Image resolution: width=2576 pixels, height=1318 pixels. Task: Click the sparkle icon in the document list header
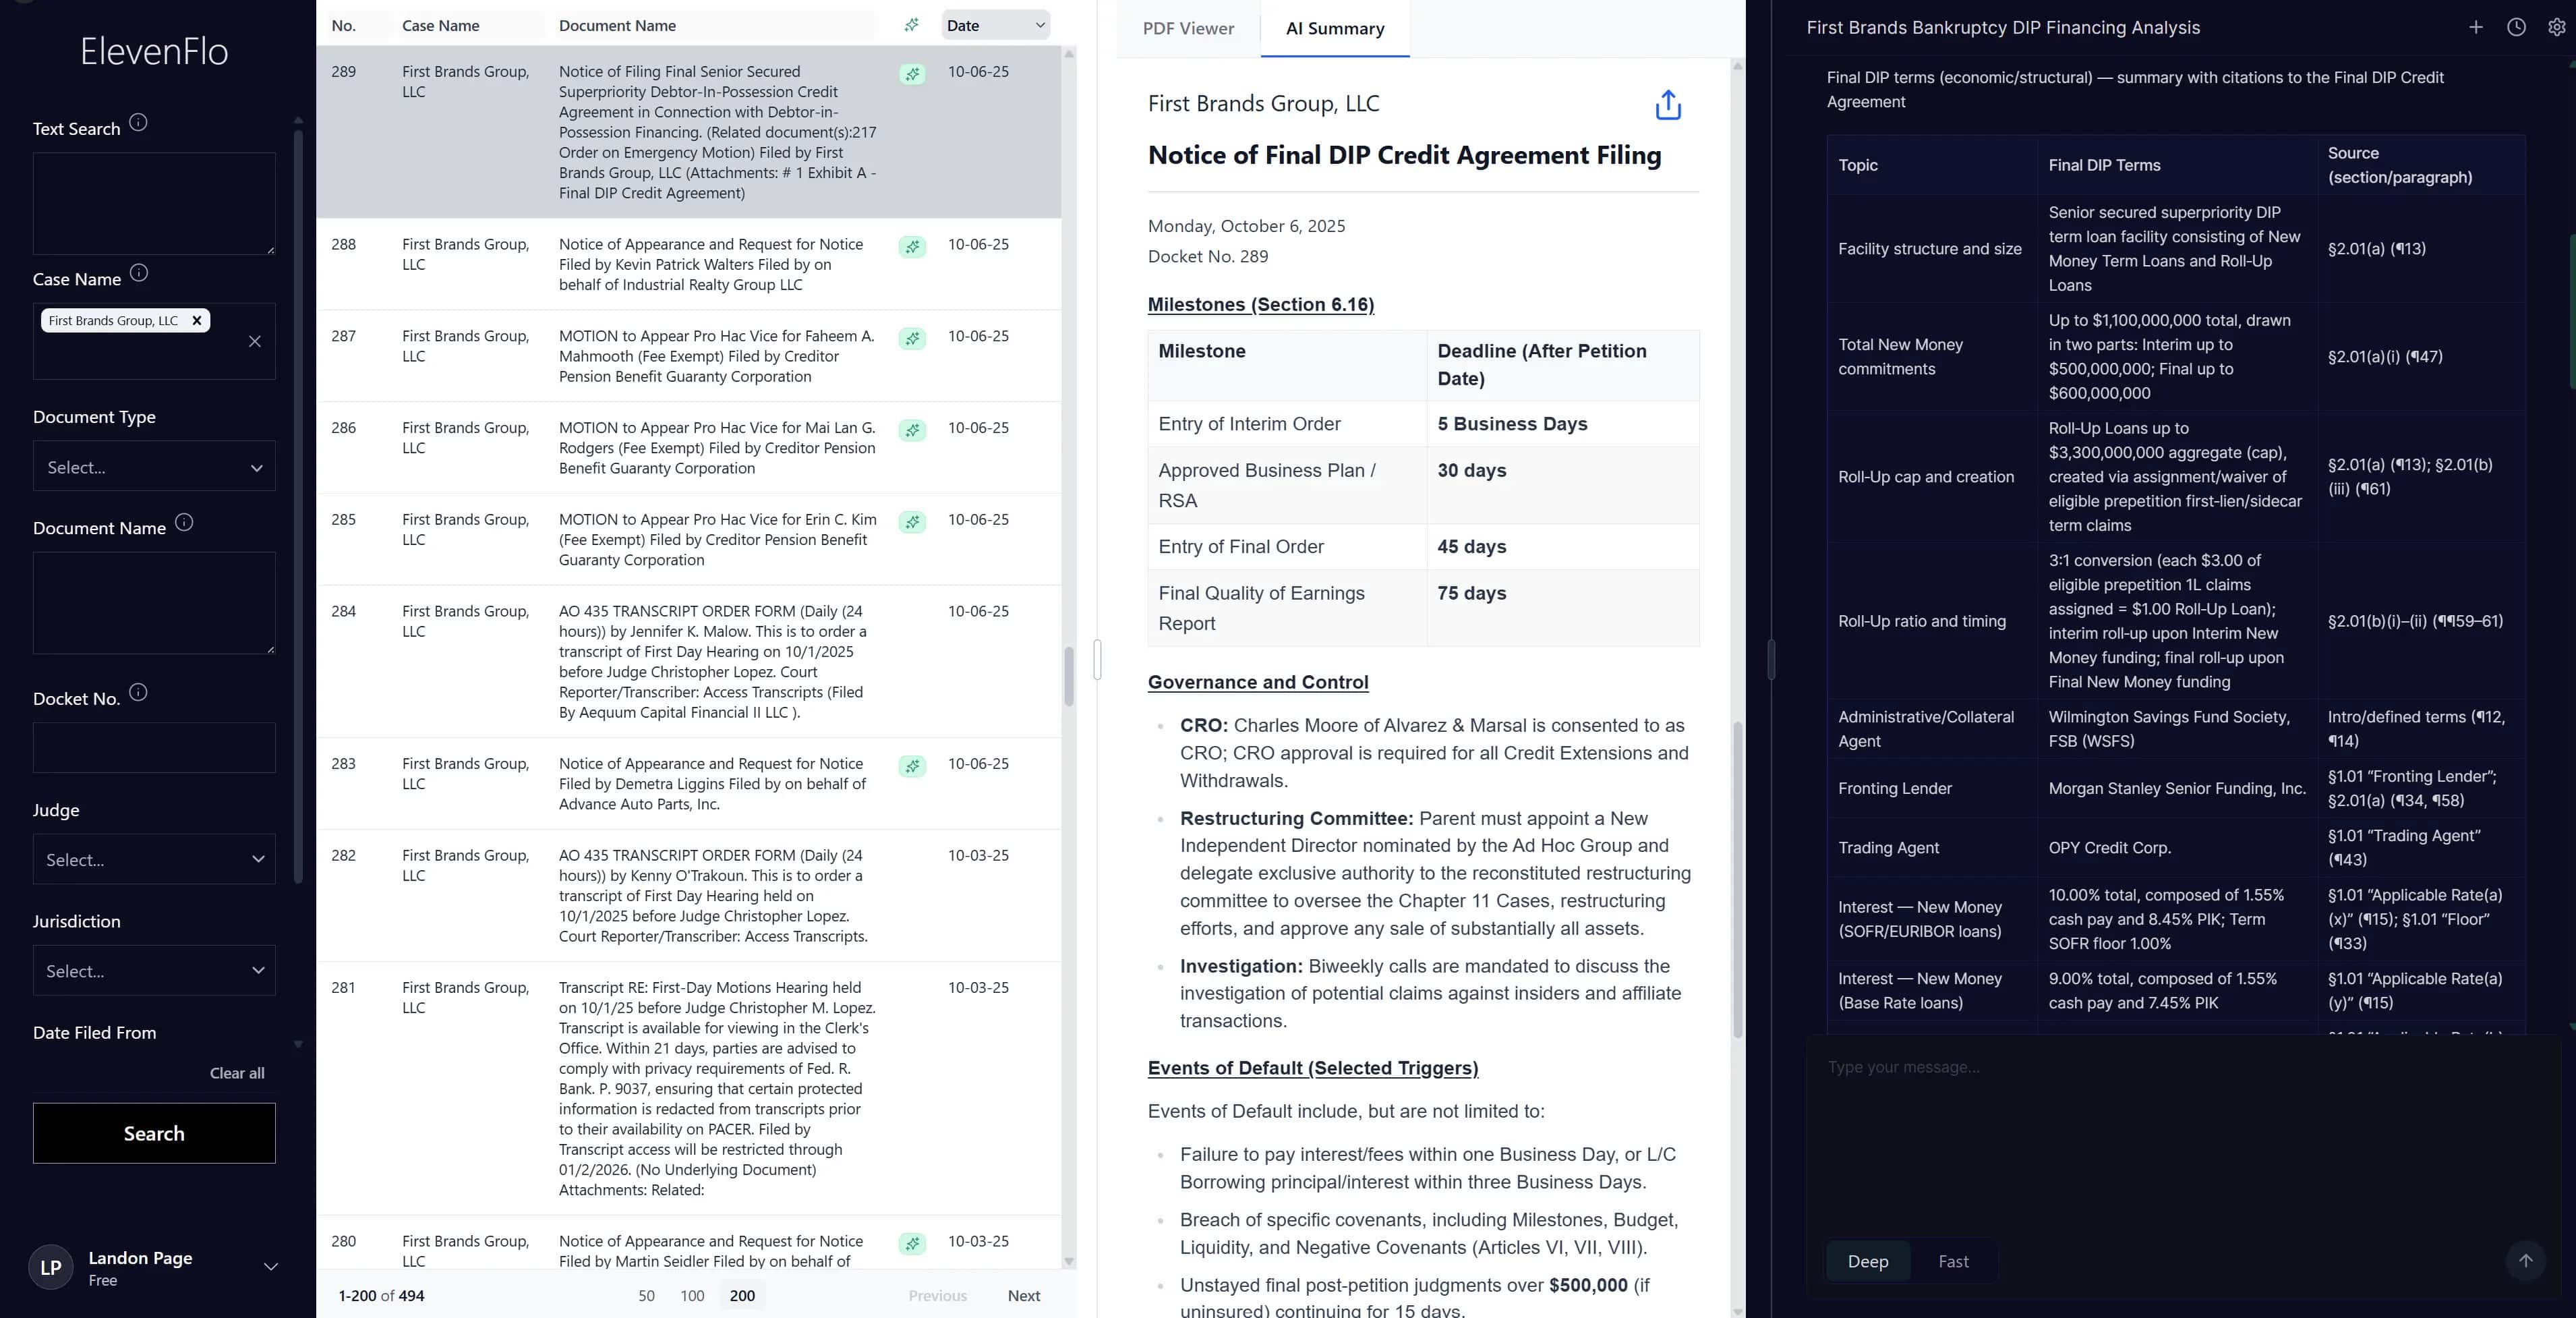coord(911,25)
